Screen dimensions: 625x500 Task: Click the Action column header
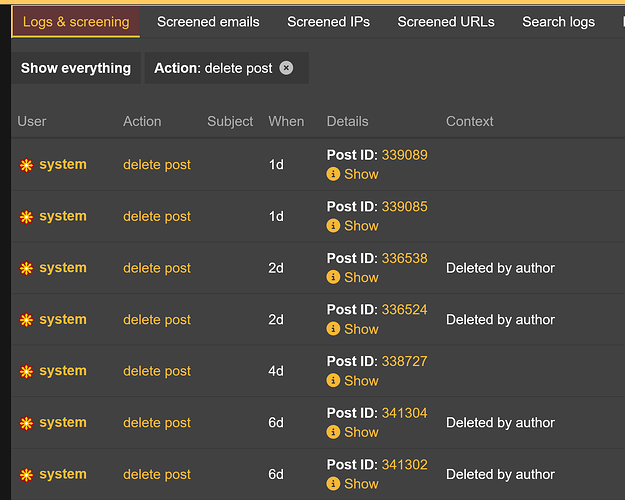click(x=142, y=121)
